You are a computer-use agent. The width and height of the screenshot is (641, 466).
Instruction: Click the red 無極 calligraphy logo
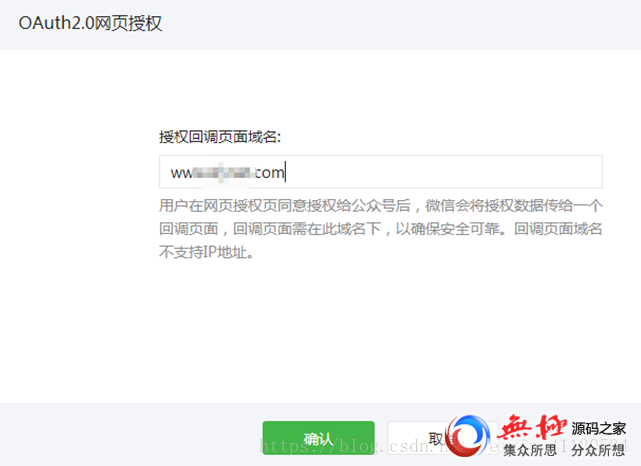click(533, 428)
